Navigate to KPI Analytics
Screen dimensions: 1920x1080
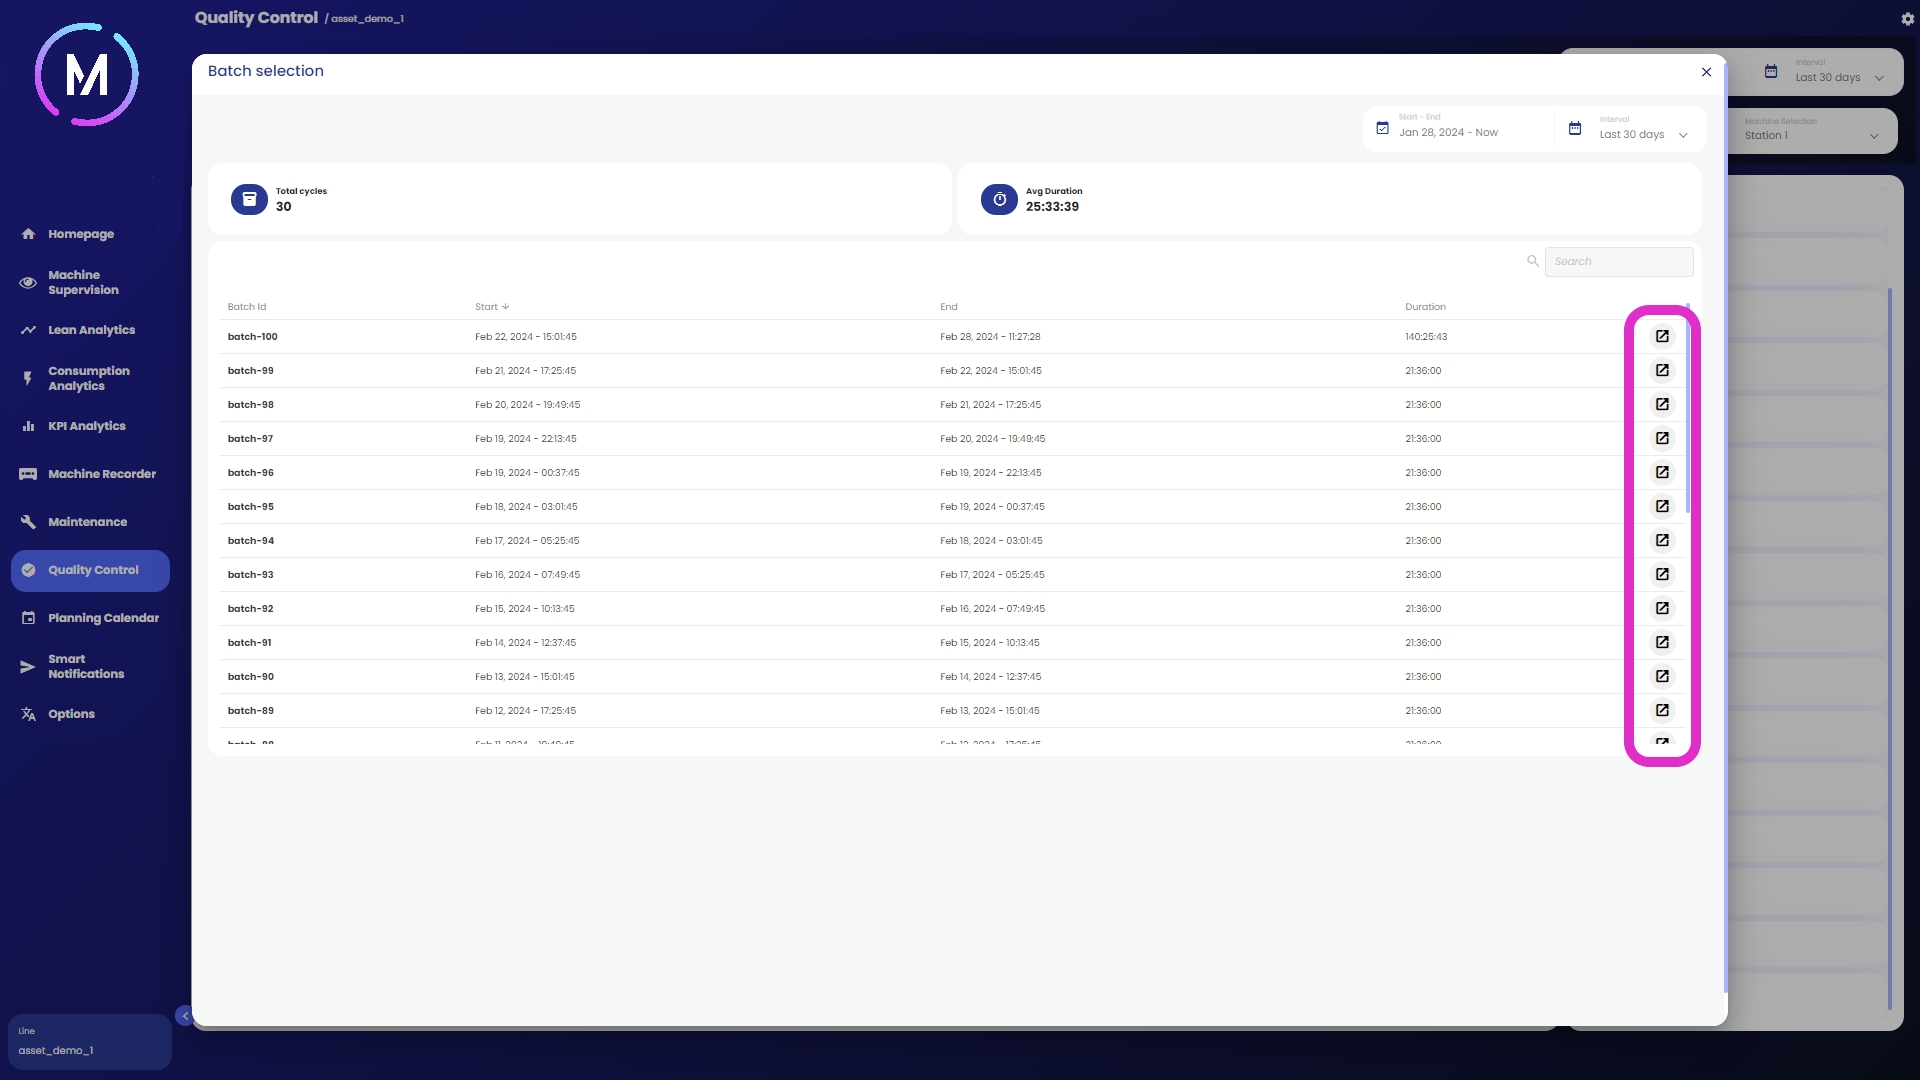[86, 426]
